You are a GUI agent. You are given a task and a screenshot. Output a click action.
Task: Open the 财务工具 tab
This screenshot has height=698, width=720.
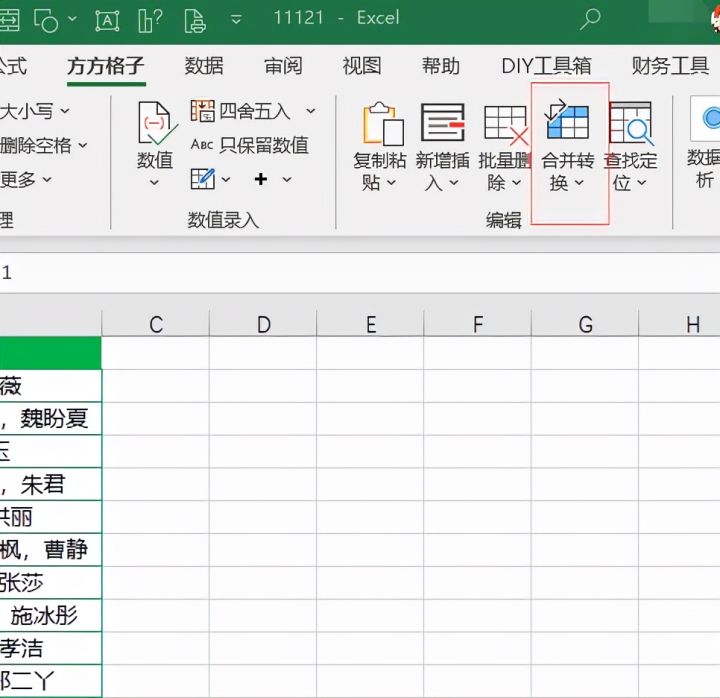(670, 66)
